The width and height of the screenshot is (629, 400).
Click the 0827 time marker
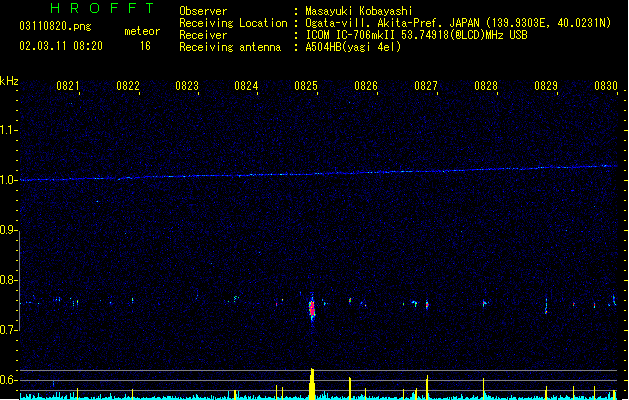[x=426, y=86]
